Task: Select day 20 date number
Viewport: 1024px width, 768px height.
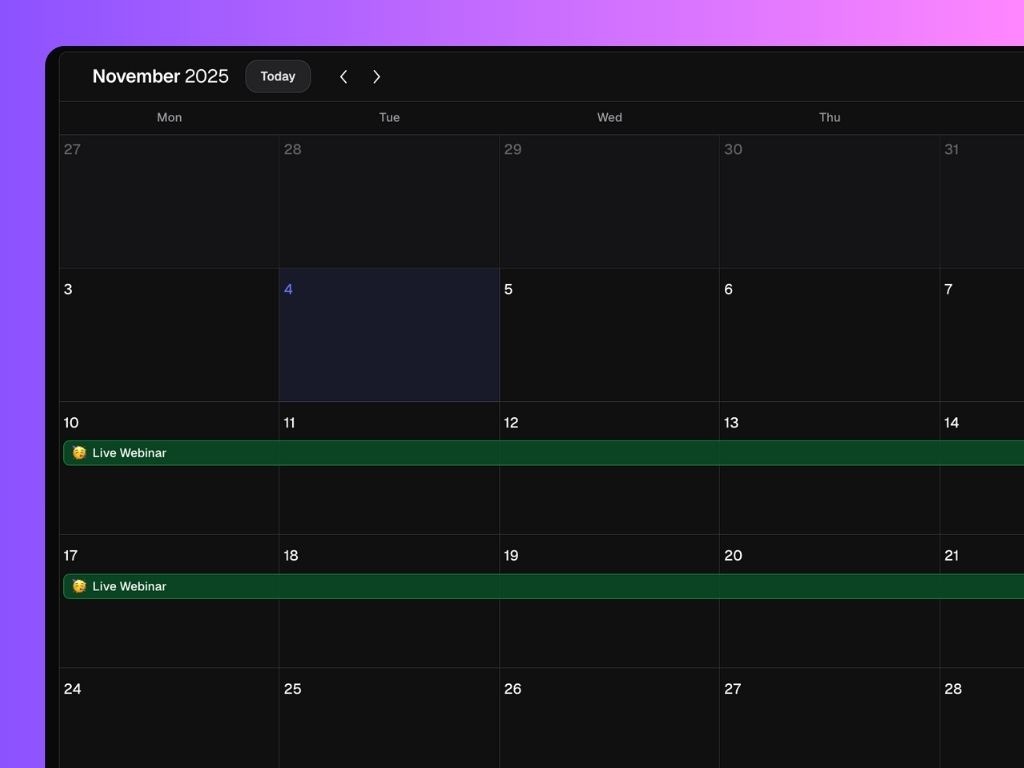Action: point(733,555)
